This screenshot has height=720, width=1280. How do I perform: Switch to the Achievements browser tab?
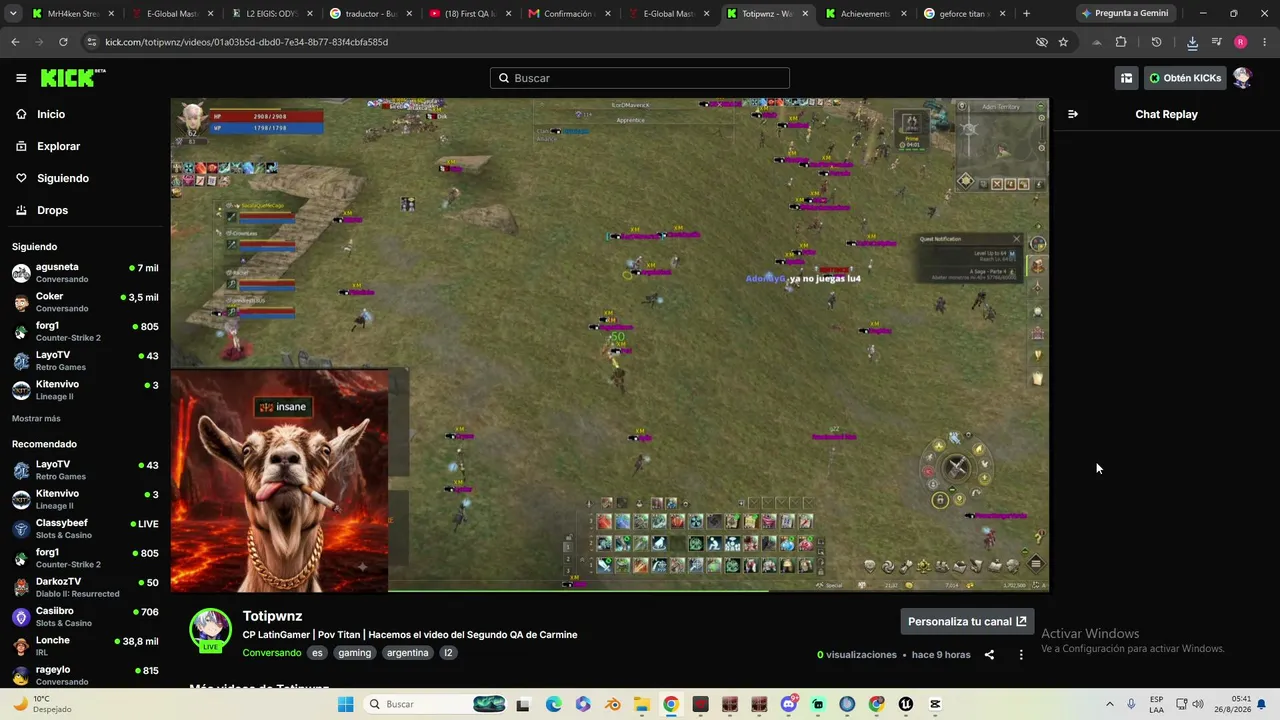[866, 14]
